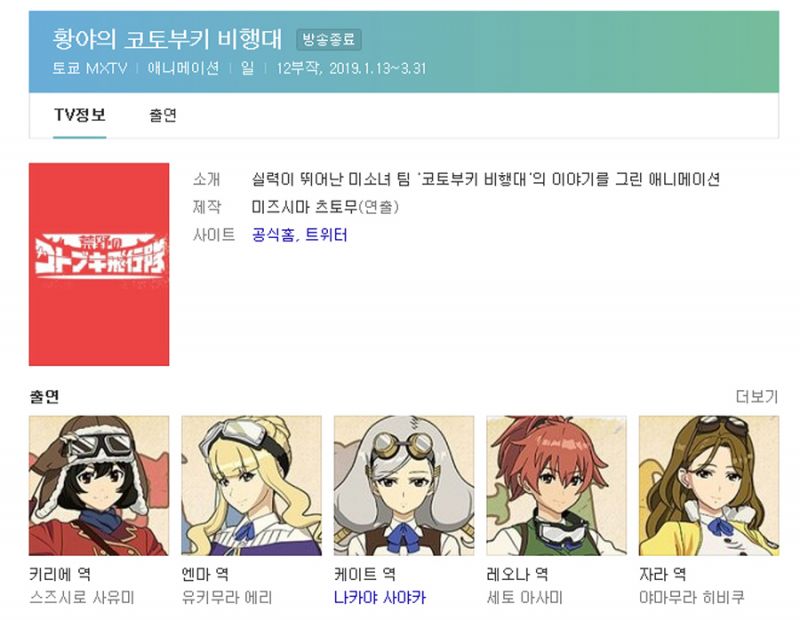Screen dimensions: 800x620
Task: Click voice actor name 스즈시로 사유미
Action: (x=82, y=597)
